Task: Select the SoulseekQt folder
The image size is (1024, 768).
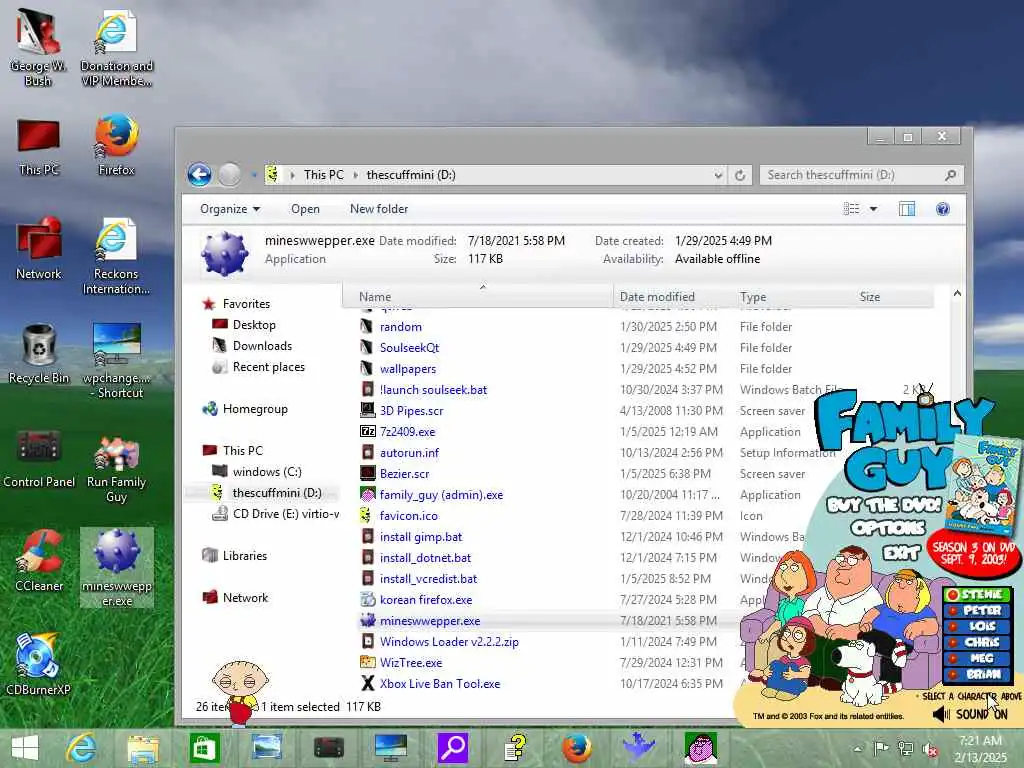Action: tap(409, 348)
